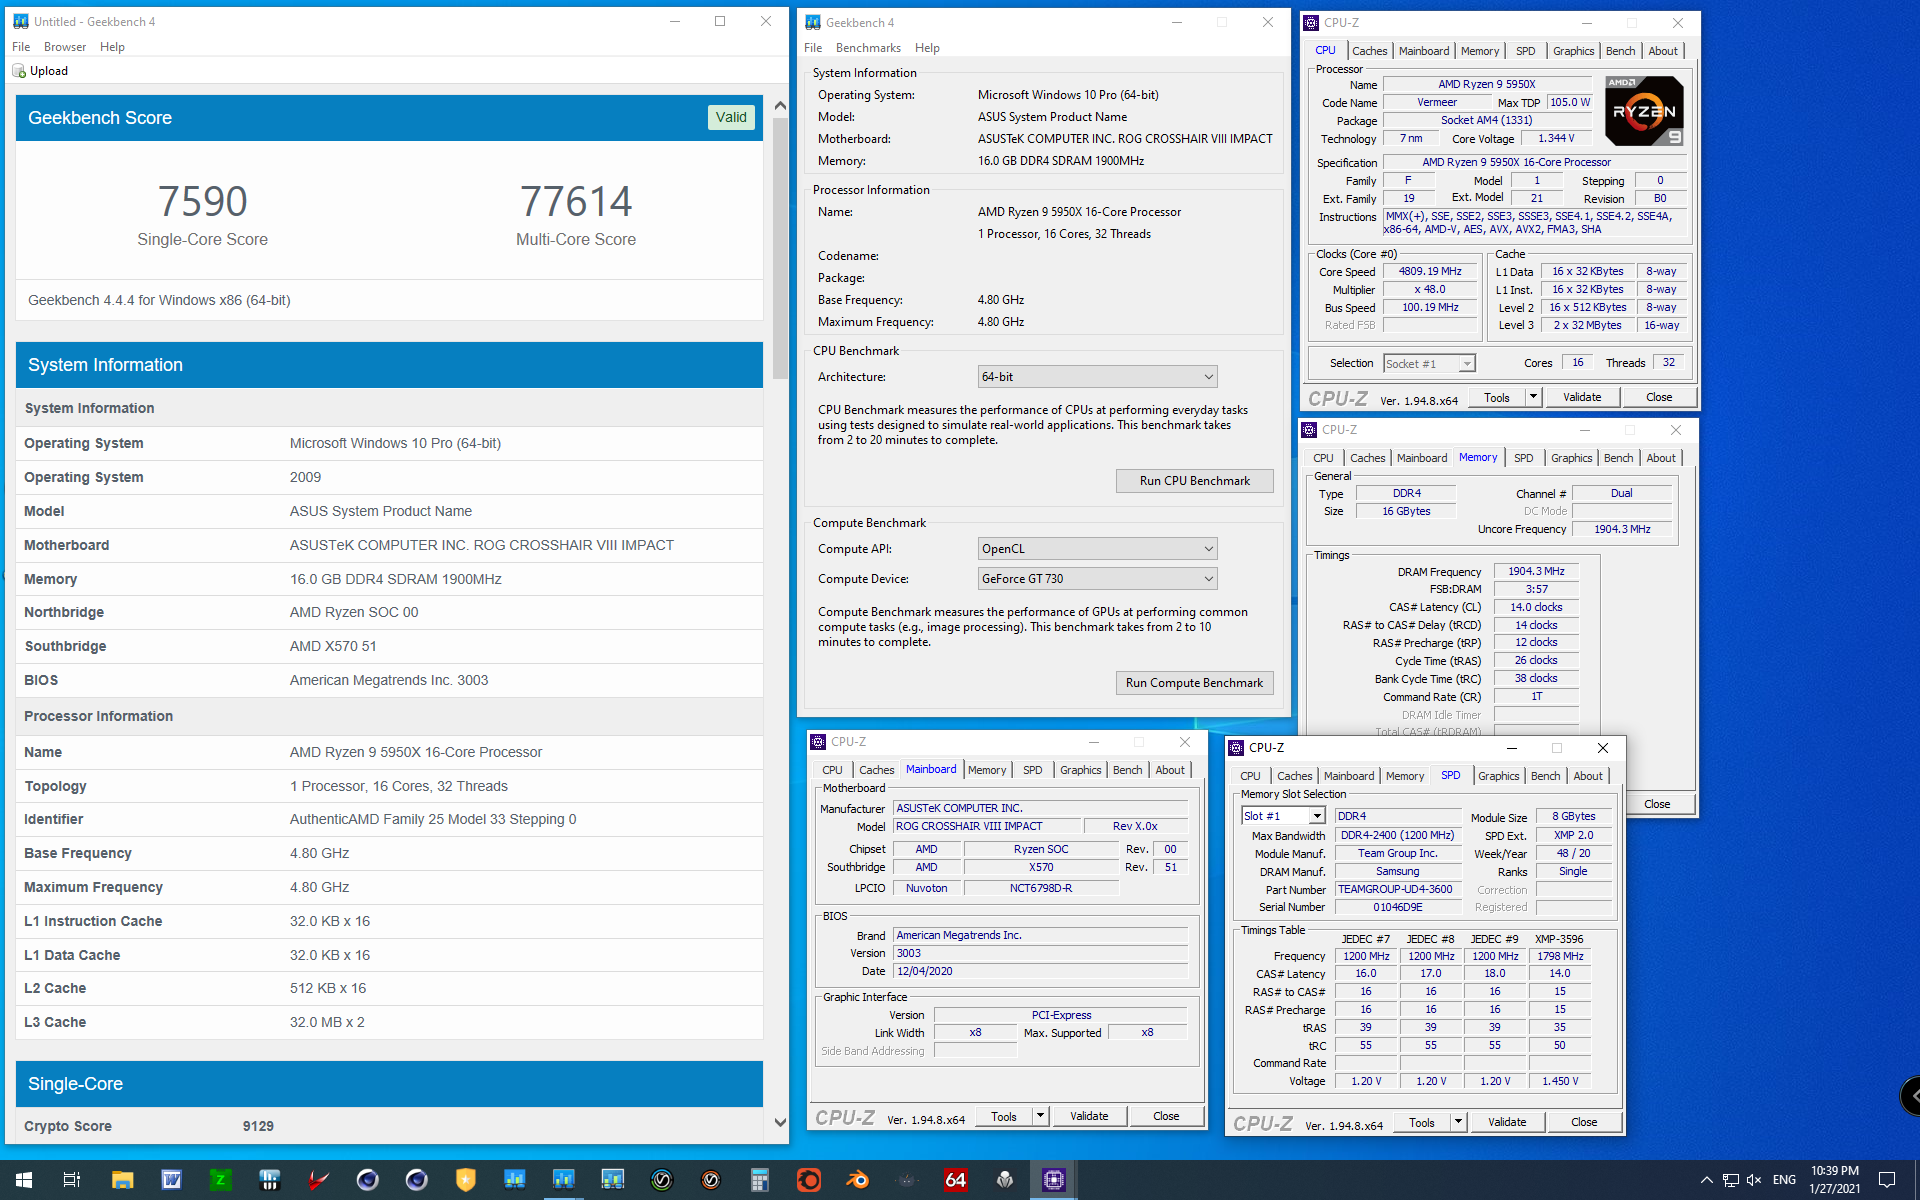The image size is (1920, 1200).
Task: Open the Slot #1 memory slot dropdown
Action: [1283, 816]
